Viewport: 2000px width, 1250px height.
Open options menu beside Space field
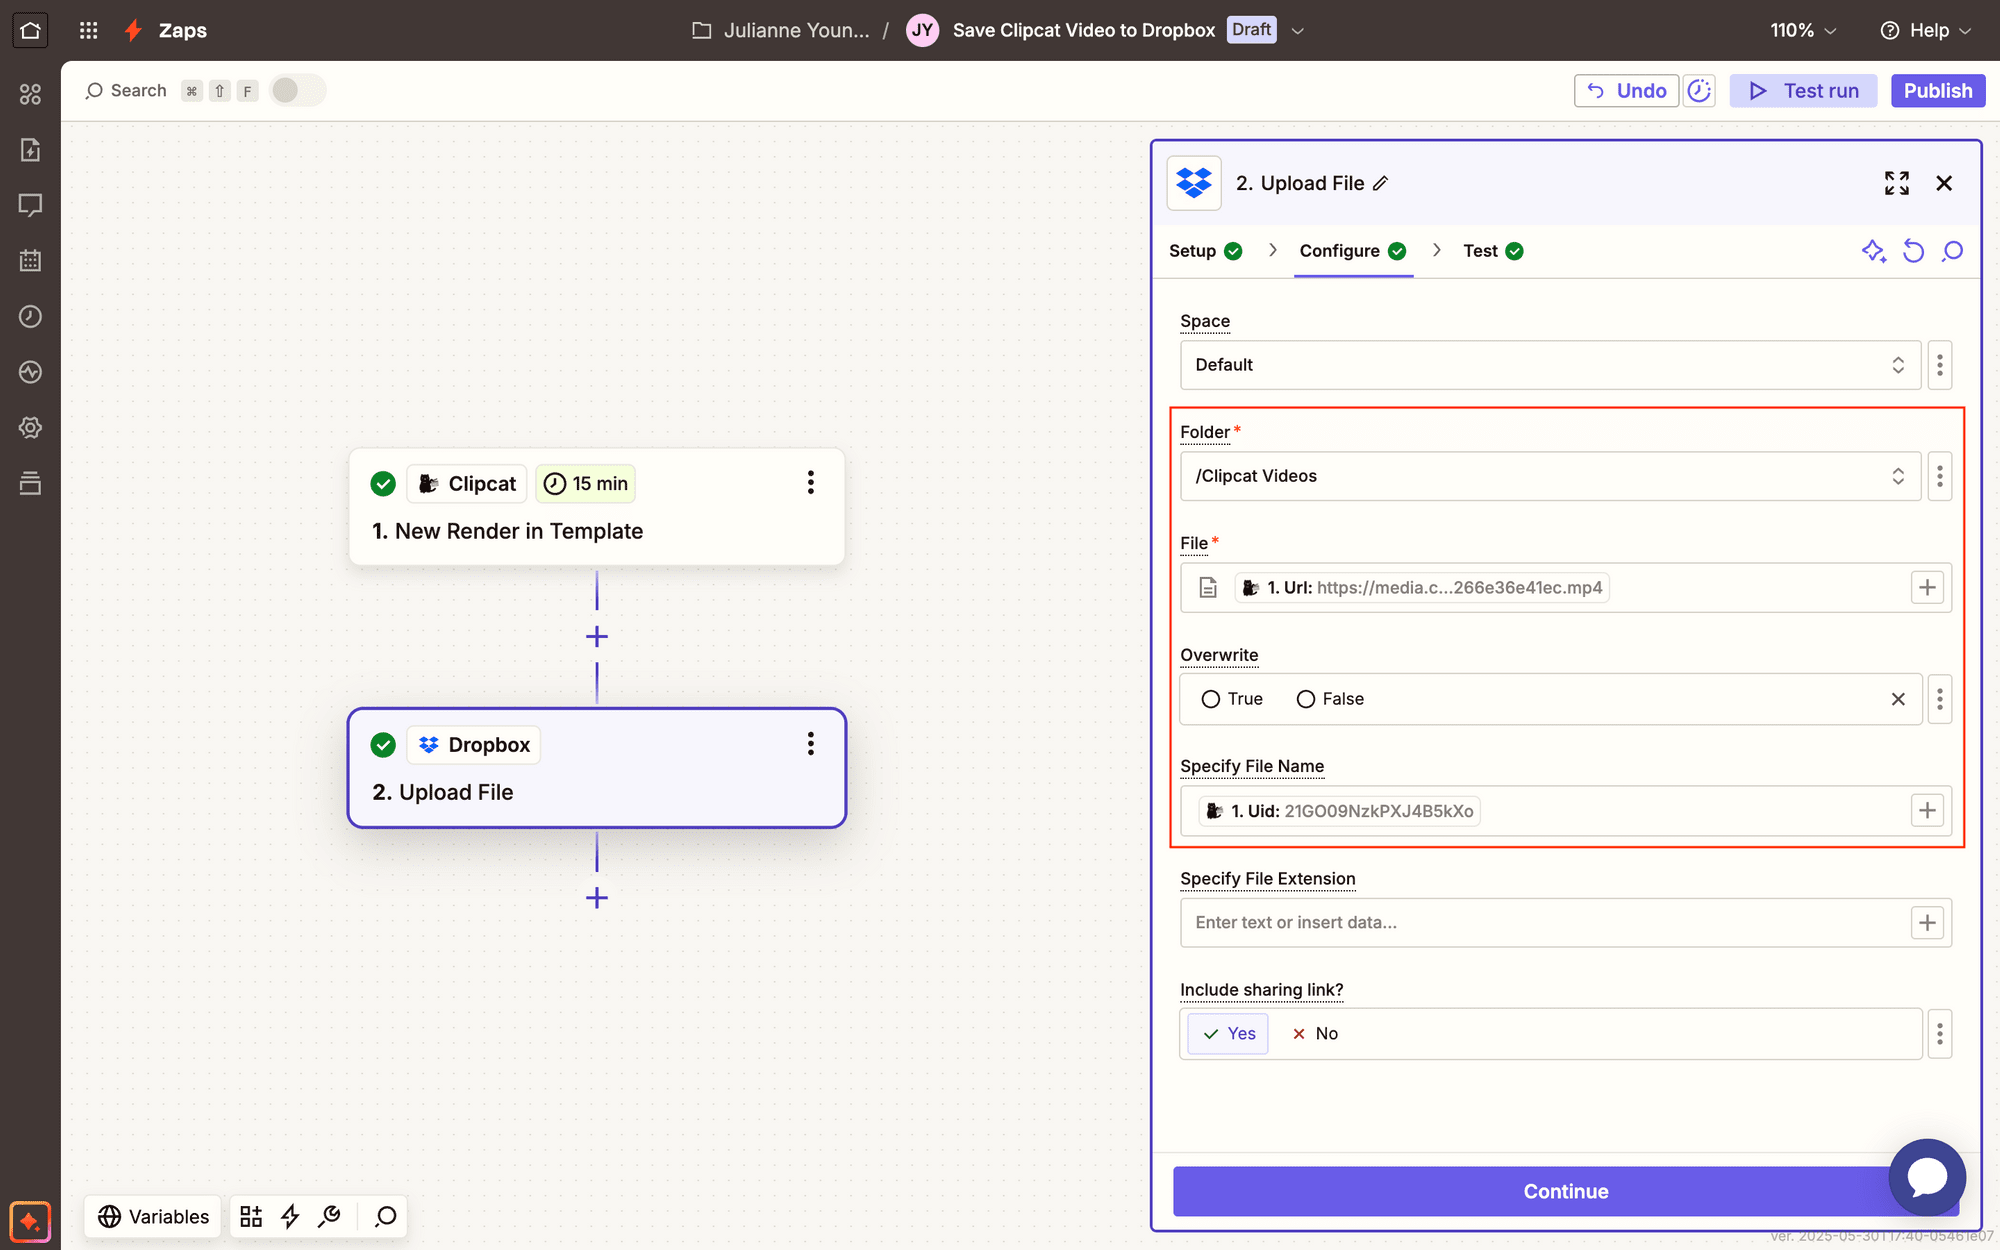click(1940, 365)
